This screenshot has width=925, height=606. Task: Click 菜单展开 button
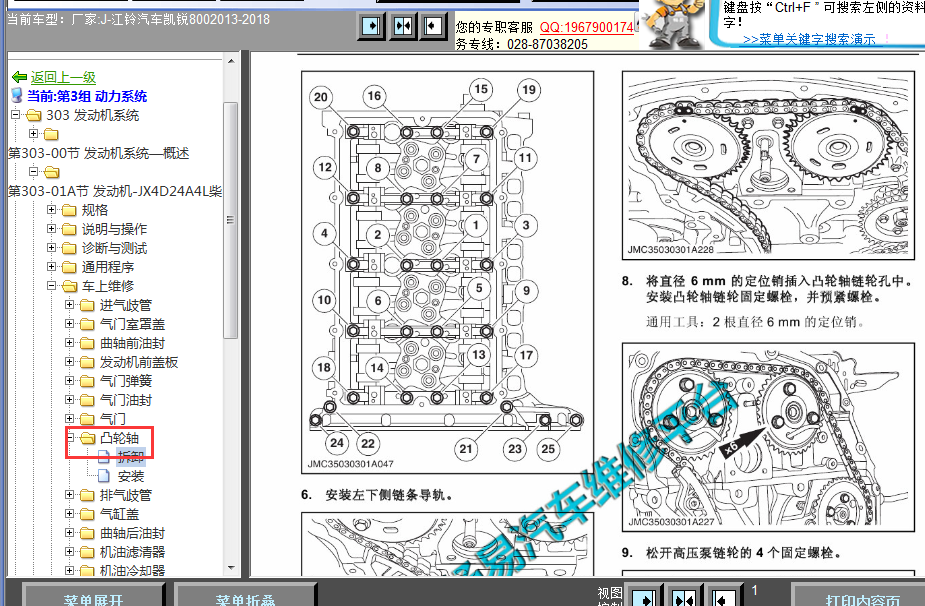[x=93, y=596]
